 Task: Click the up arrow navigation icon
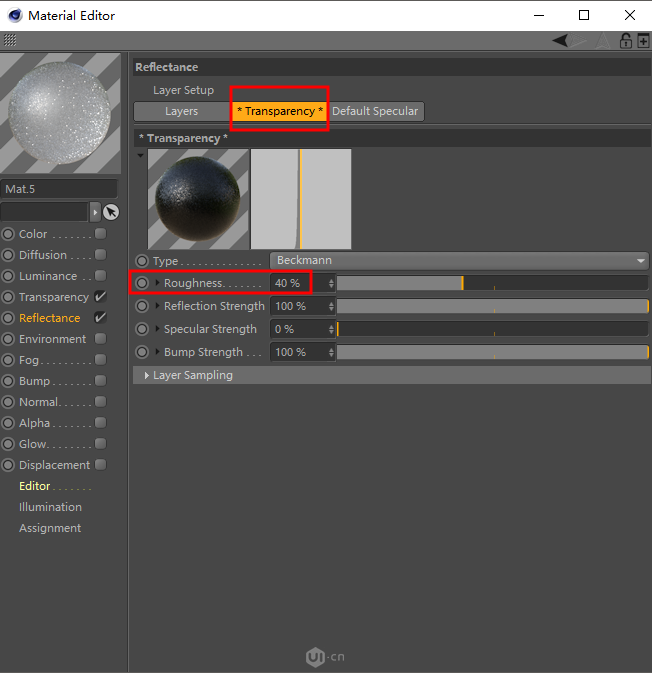tap(603, 41)
